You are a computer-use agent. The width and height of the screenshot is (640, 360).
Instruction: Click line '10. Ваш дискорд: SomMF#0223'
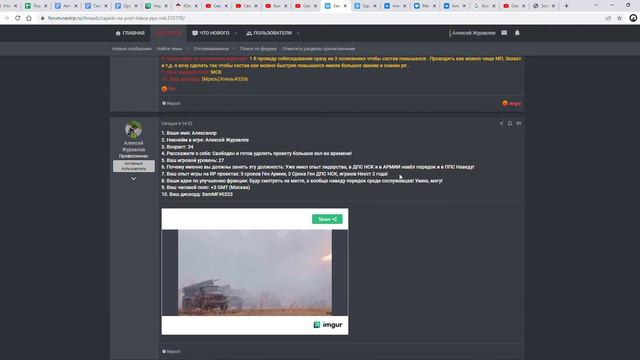pos(197,194)
